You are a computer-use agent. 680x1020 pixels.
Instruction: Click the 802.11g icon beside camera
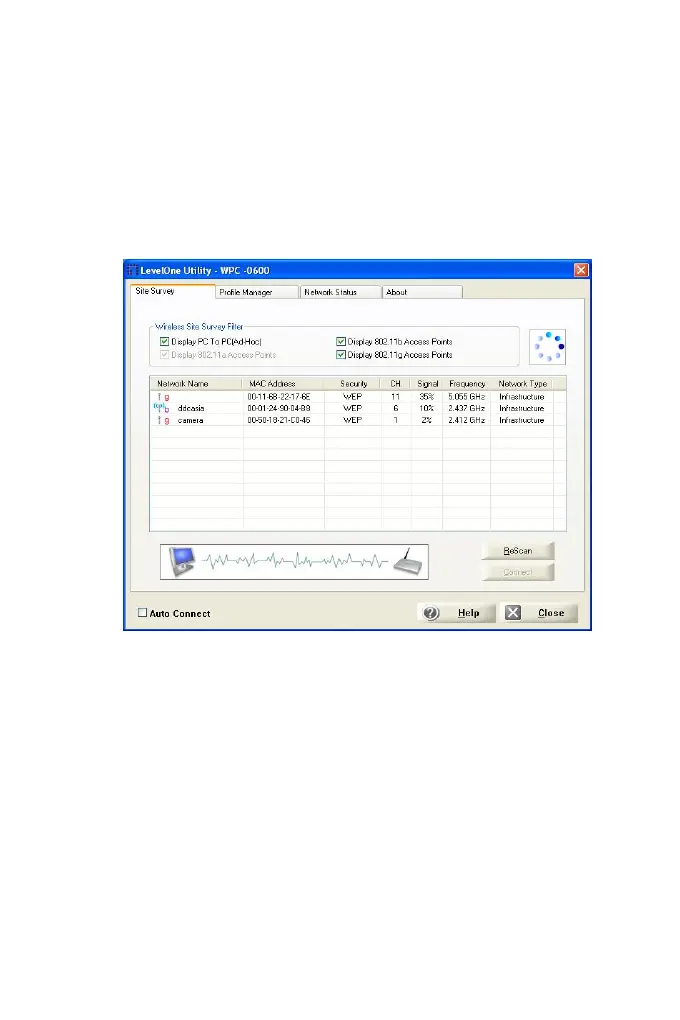pos(163,420)
